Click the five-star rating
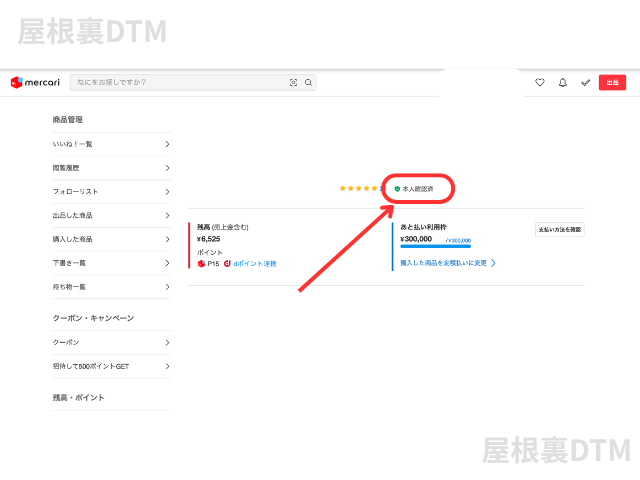The height and width of the screenshot is (480, 640). click(x=361, y=188)
